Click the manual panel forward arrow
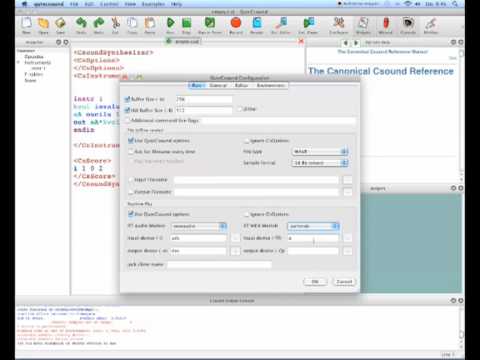The image size is (480, 360). (x=356, y=43)
